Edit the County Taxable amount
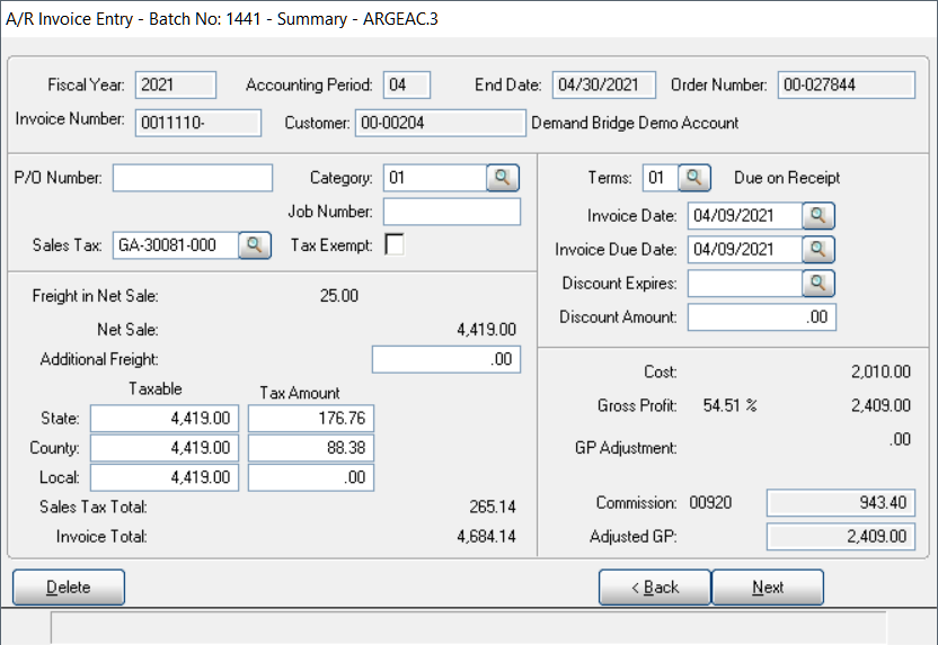Image resolution: width=938 pixels, height=645 pixels. coord(165,448)
